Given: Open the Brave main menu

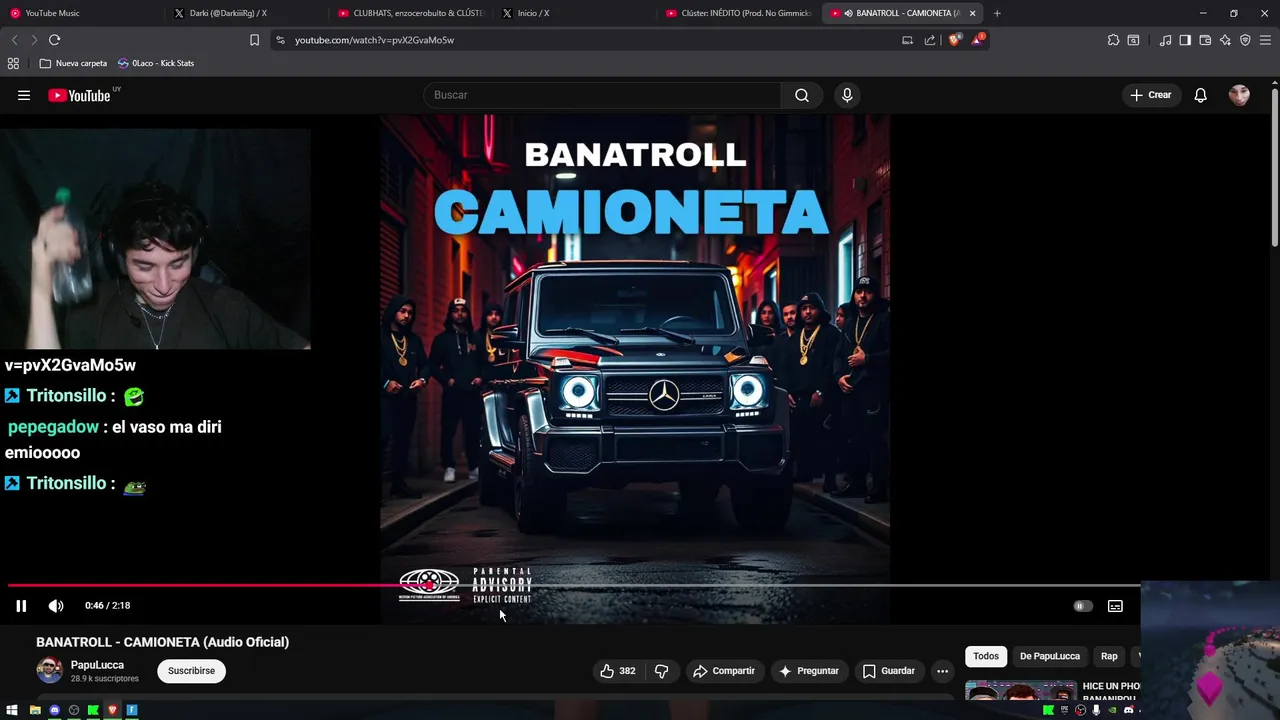Looking at the screenshot, I should pyautogui.click(x=1266, y=40).
